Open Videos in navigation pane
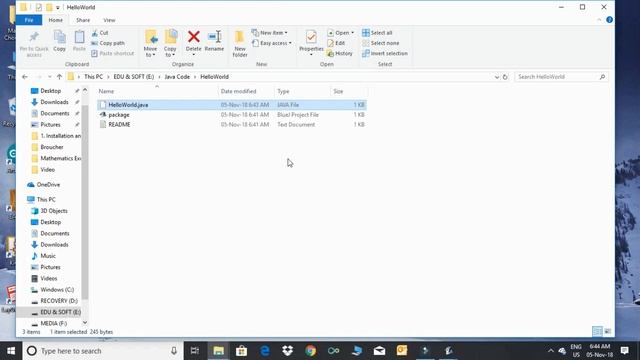 coord(49,278)
